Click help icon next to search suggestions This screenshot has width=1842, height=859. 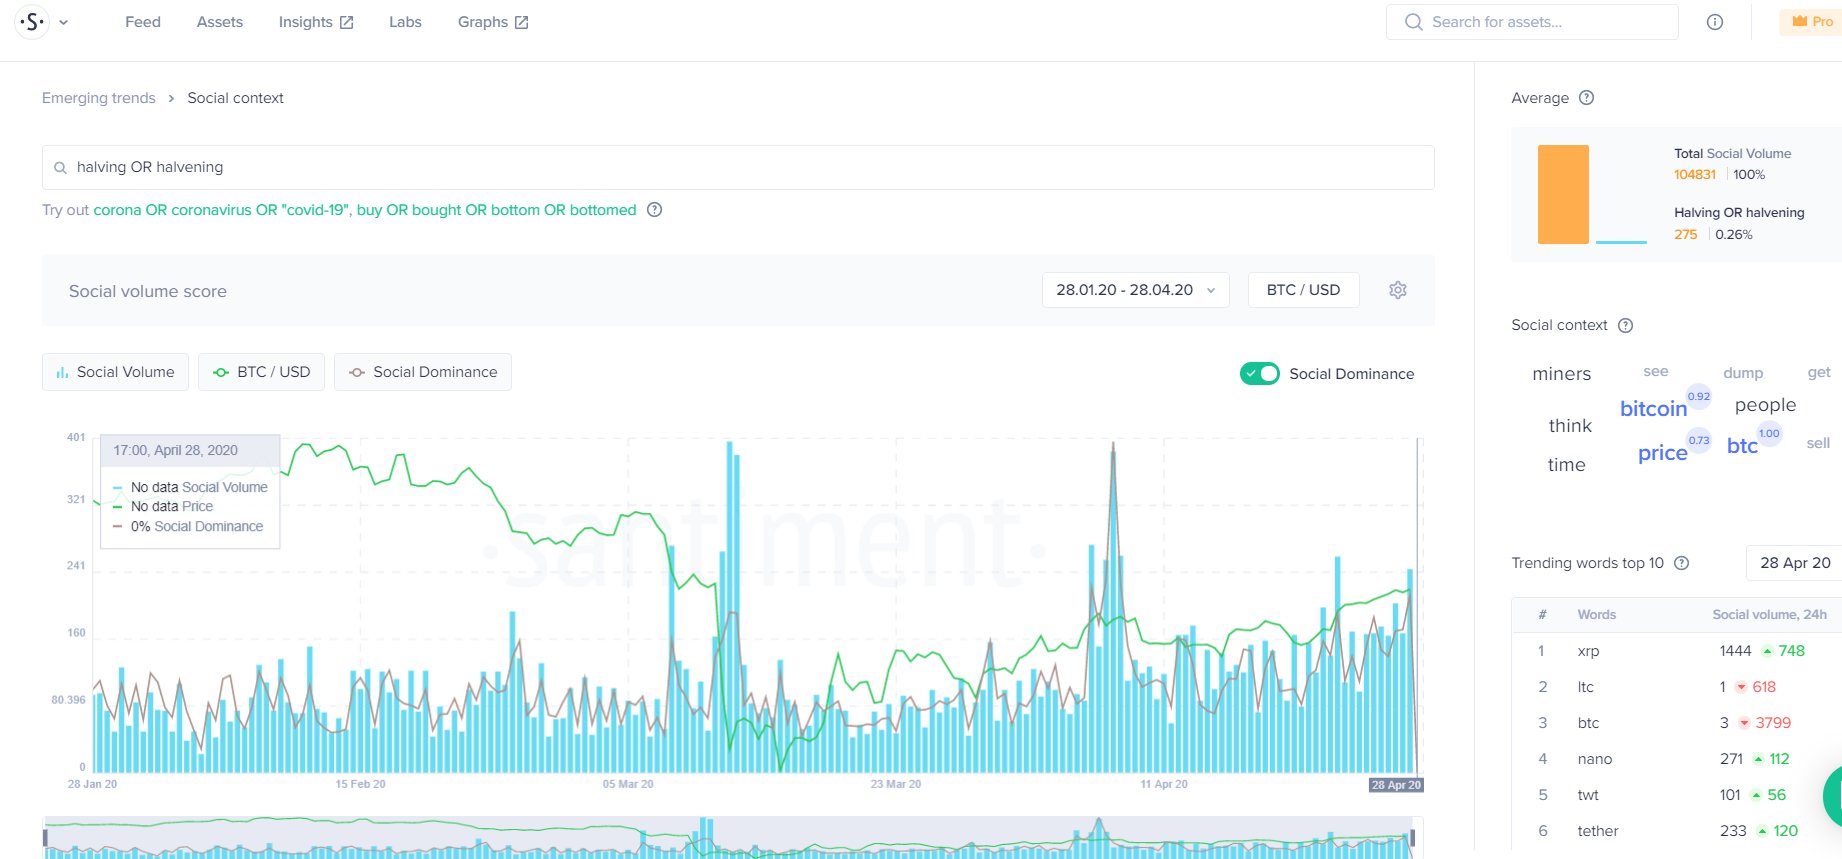[655, 210]
